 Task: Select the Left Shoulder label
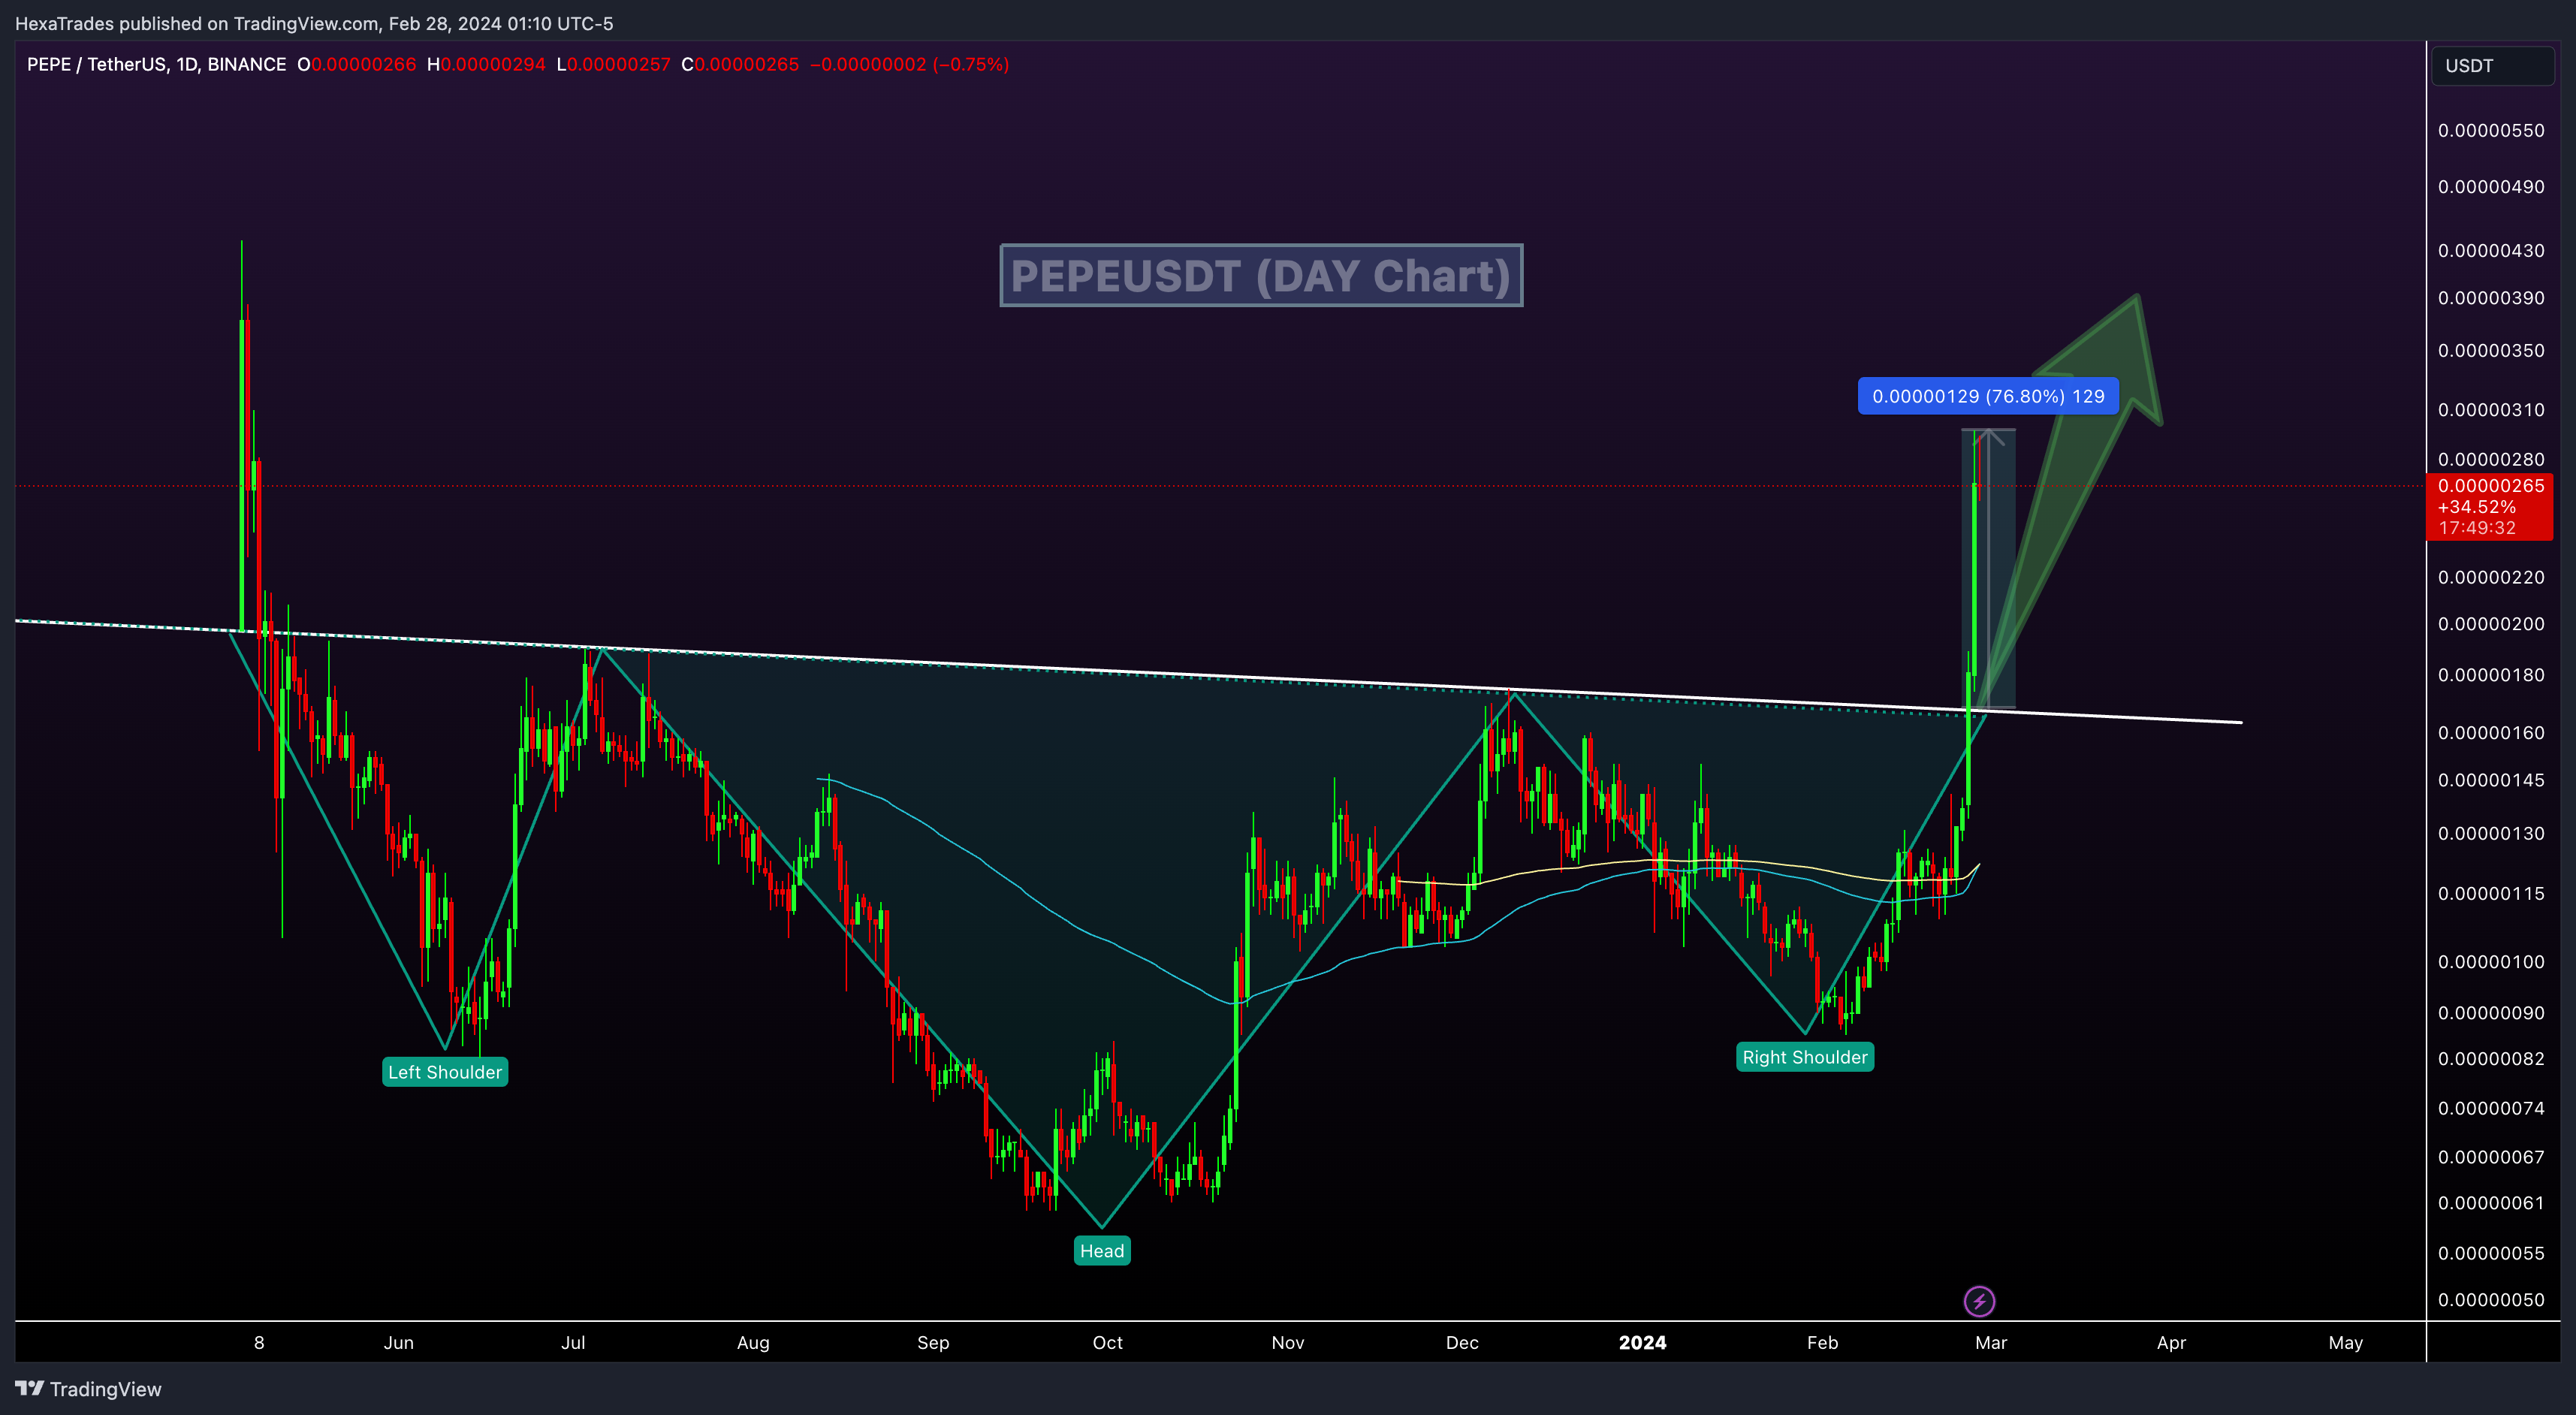[445, 1072]
